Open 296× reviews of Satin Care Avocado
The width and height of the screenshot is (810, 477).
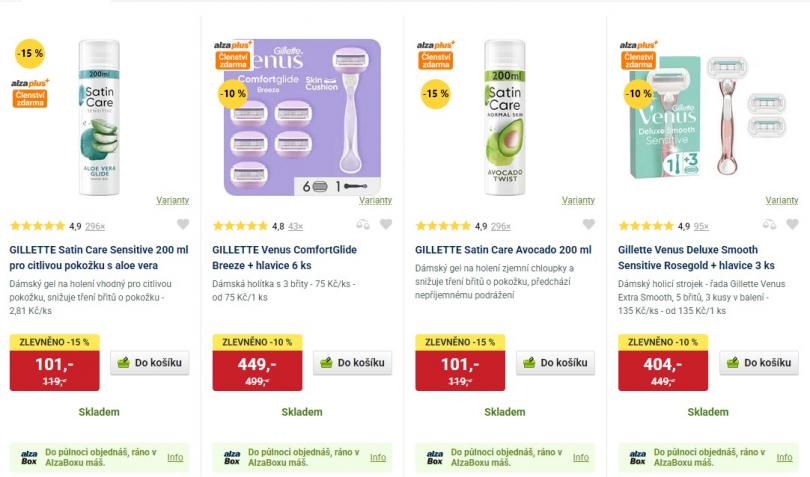pyautogui.click(x=501, y=226)
